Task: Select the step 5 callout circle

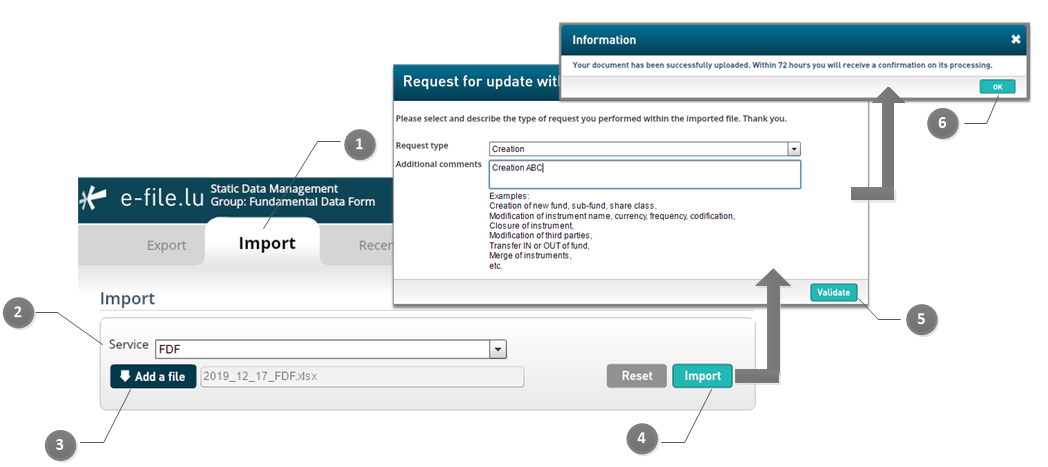Action: pyautogui.click(x=921, y=319)
